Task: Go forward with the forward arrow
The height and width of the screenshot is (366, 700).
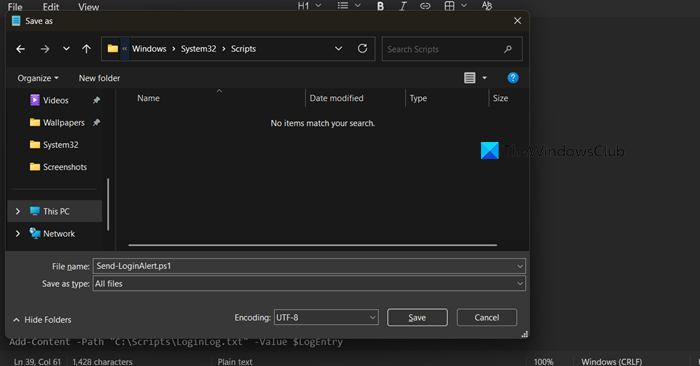Action: tap(45, 49)
